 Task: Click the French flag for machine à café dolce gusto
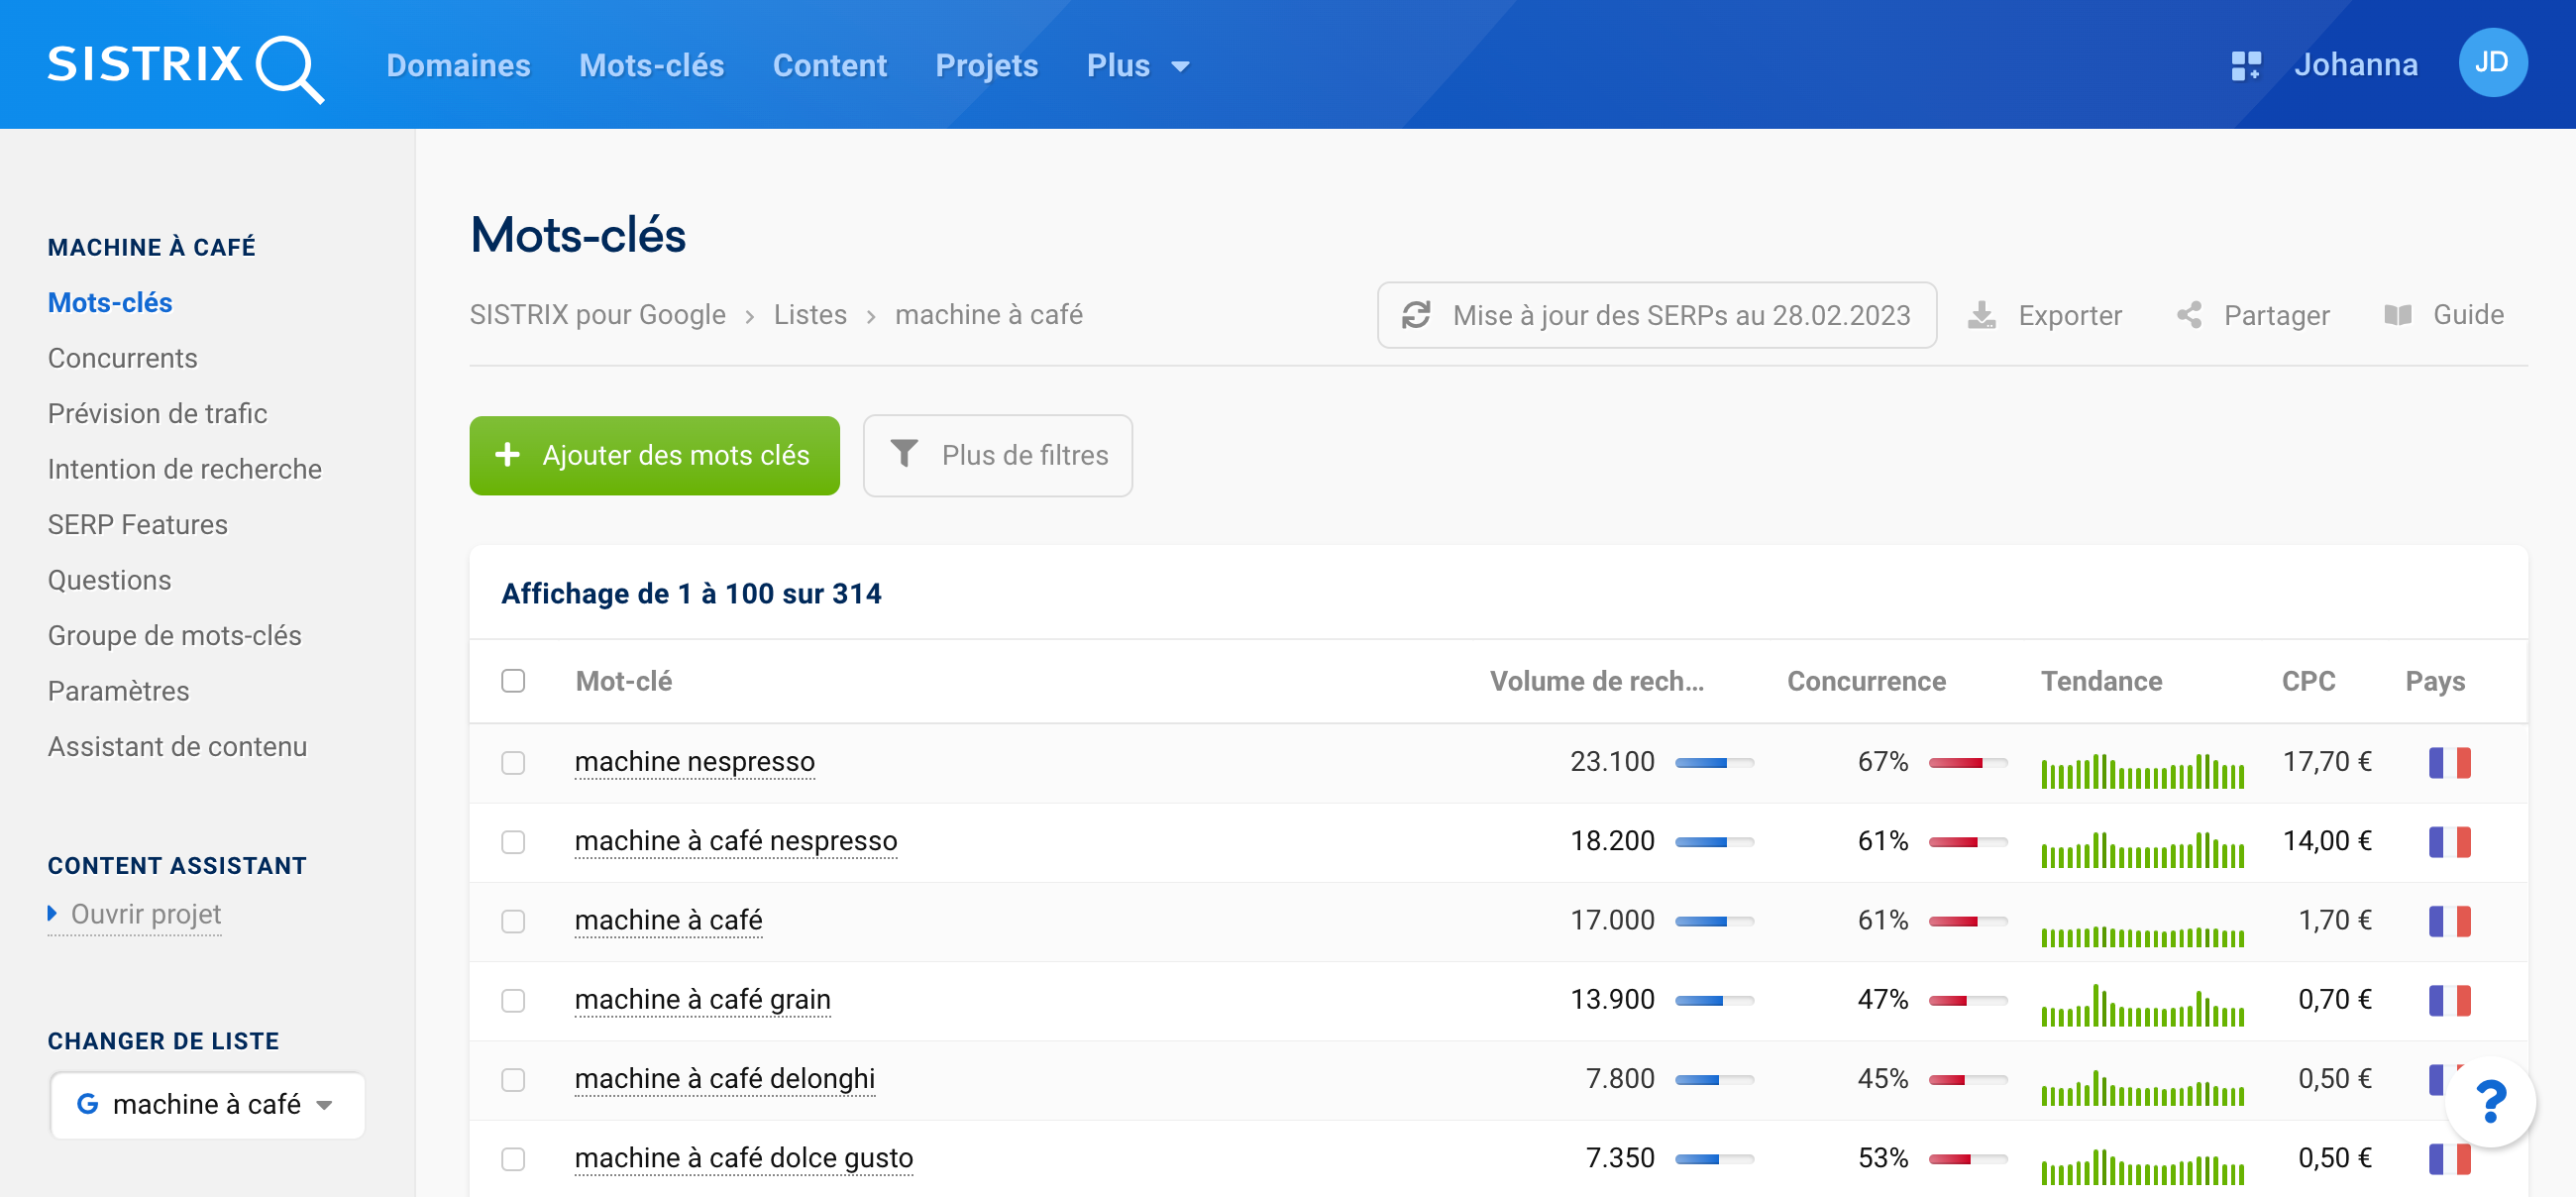pyautogui.click(x=2449, y=1159)
